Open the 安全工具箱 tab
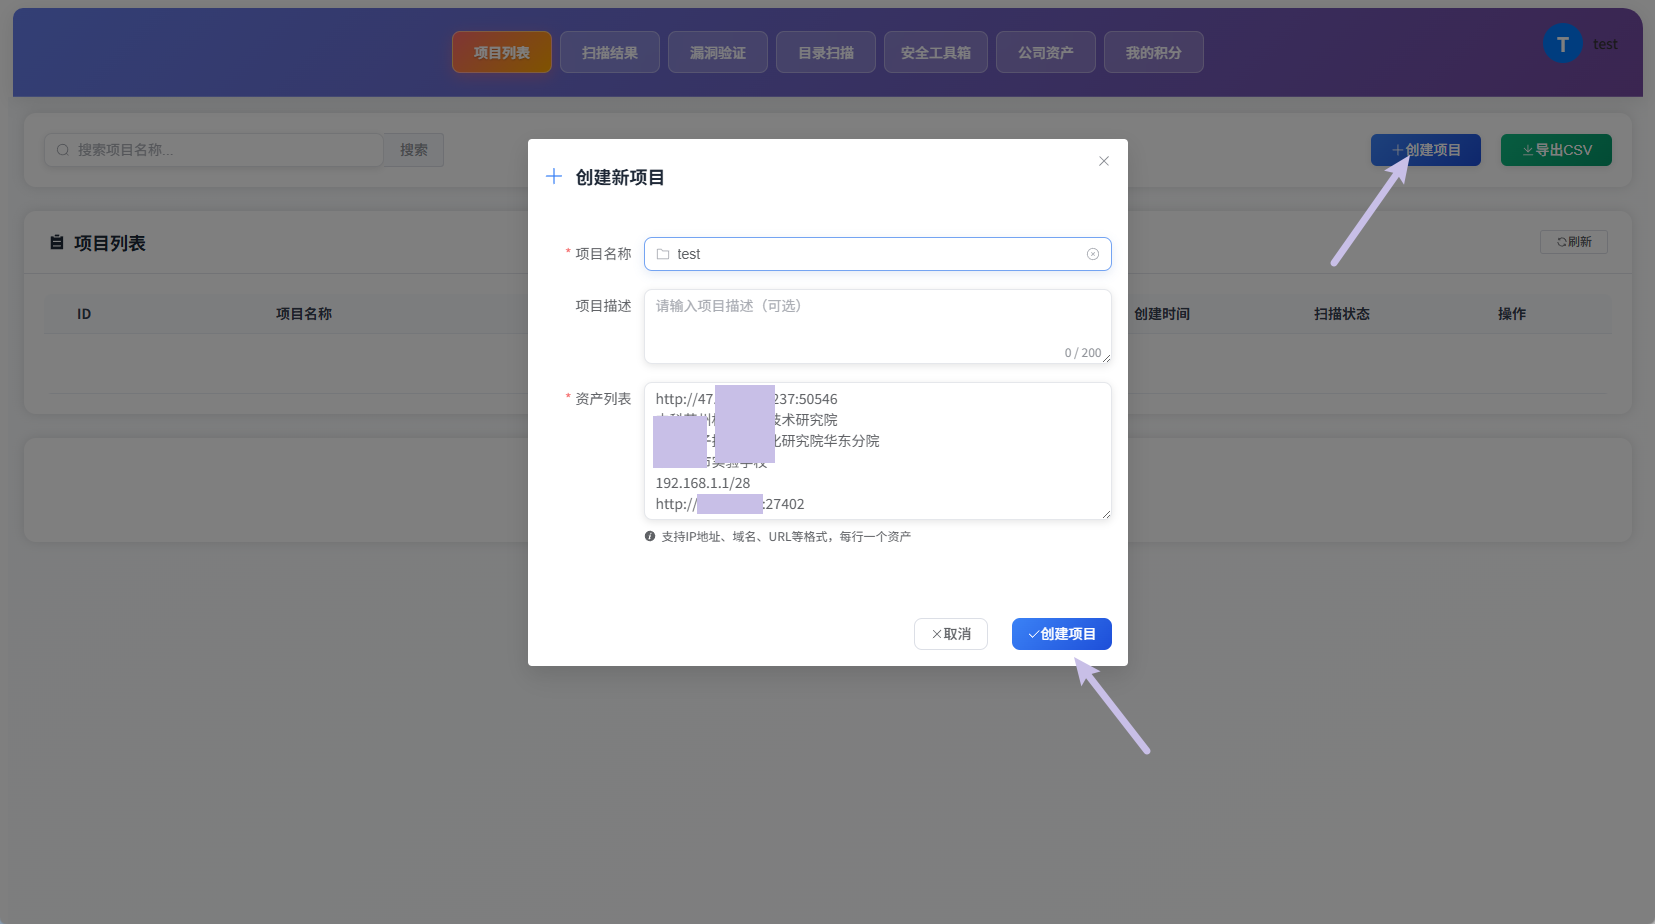 pos(936,52)
